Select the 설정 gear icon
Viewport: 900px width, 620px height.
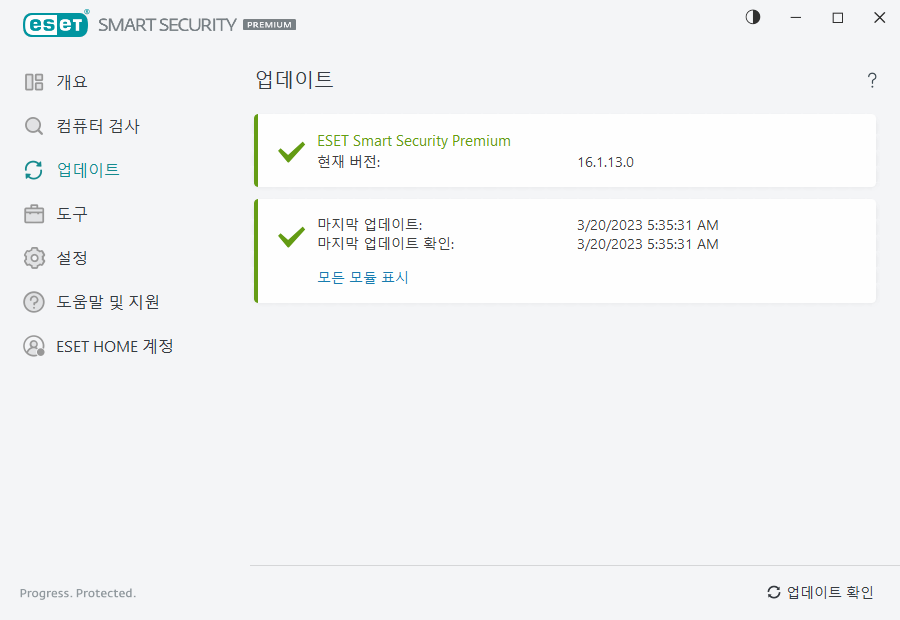click(32, 258)
